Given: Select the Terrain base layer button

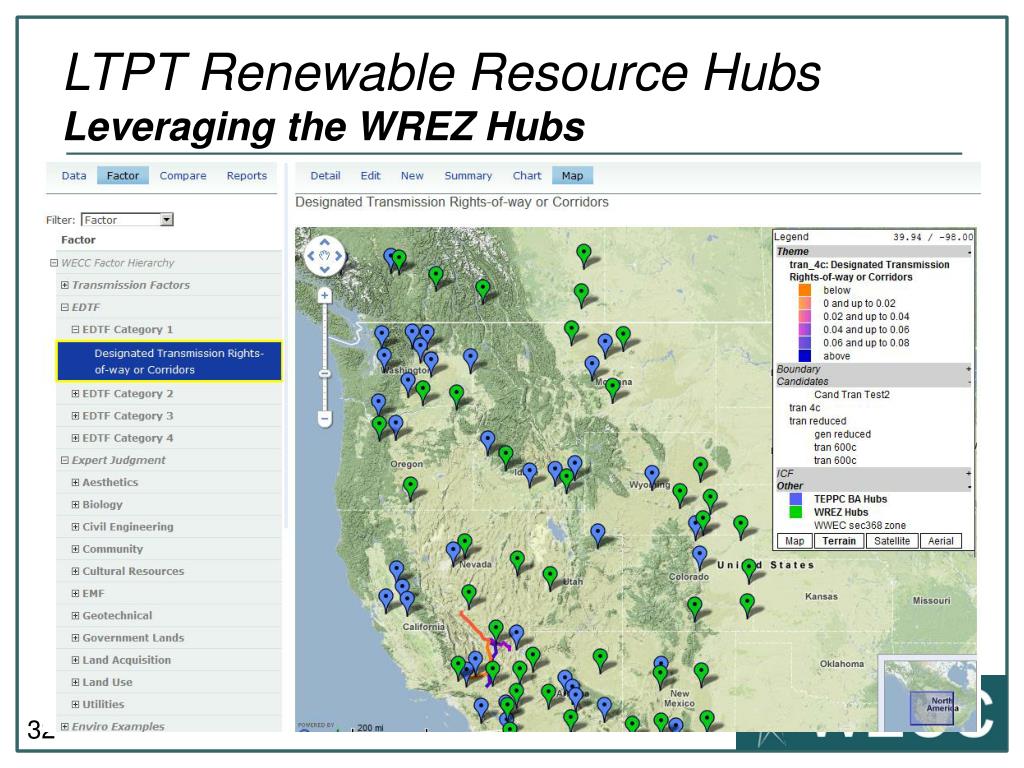Looking at the screenshot, I should (839, 541).
